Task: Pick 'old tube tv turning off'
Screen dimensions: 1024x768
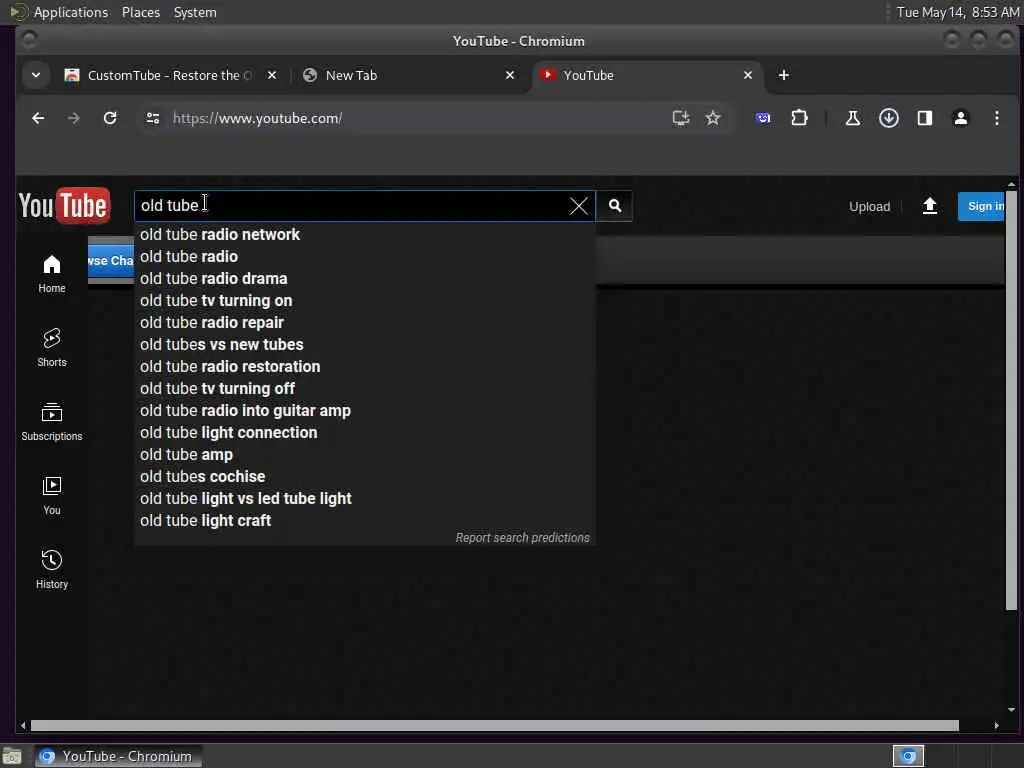Action: tap(364, 389)
